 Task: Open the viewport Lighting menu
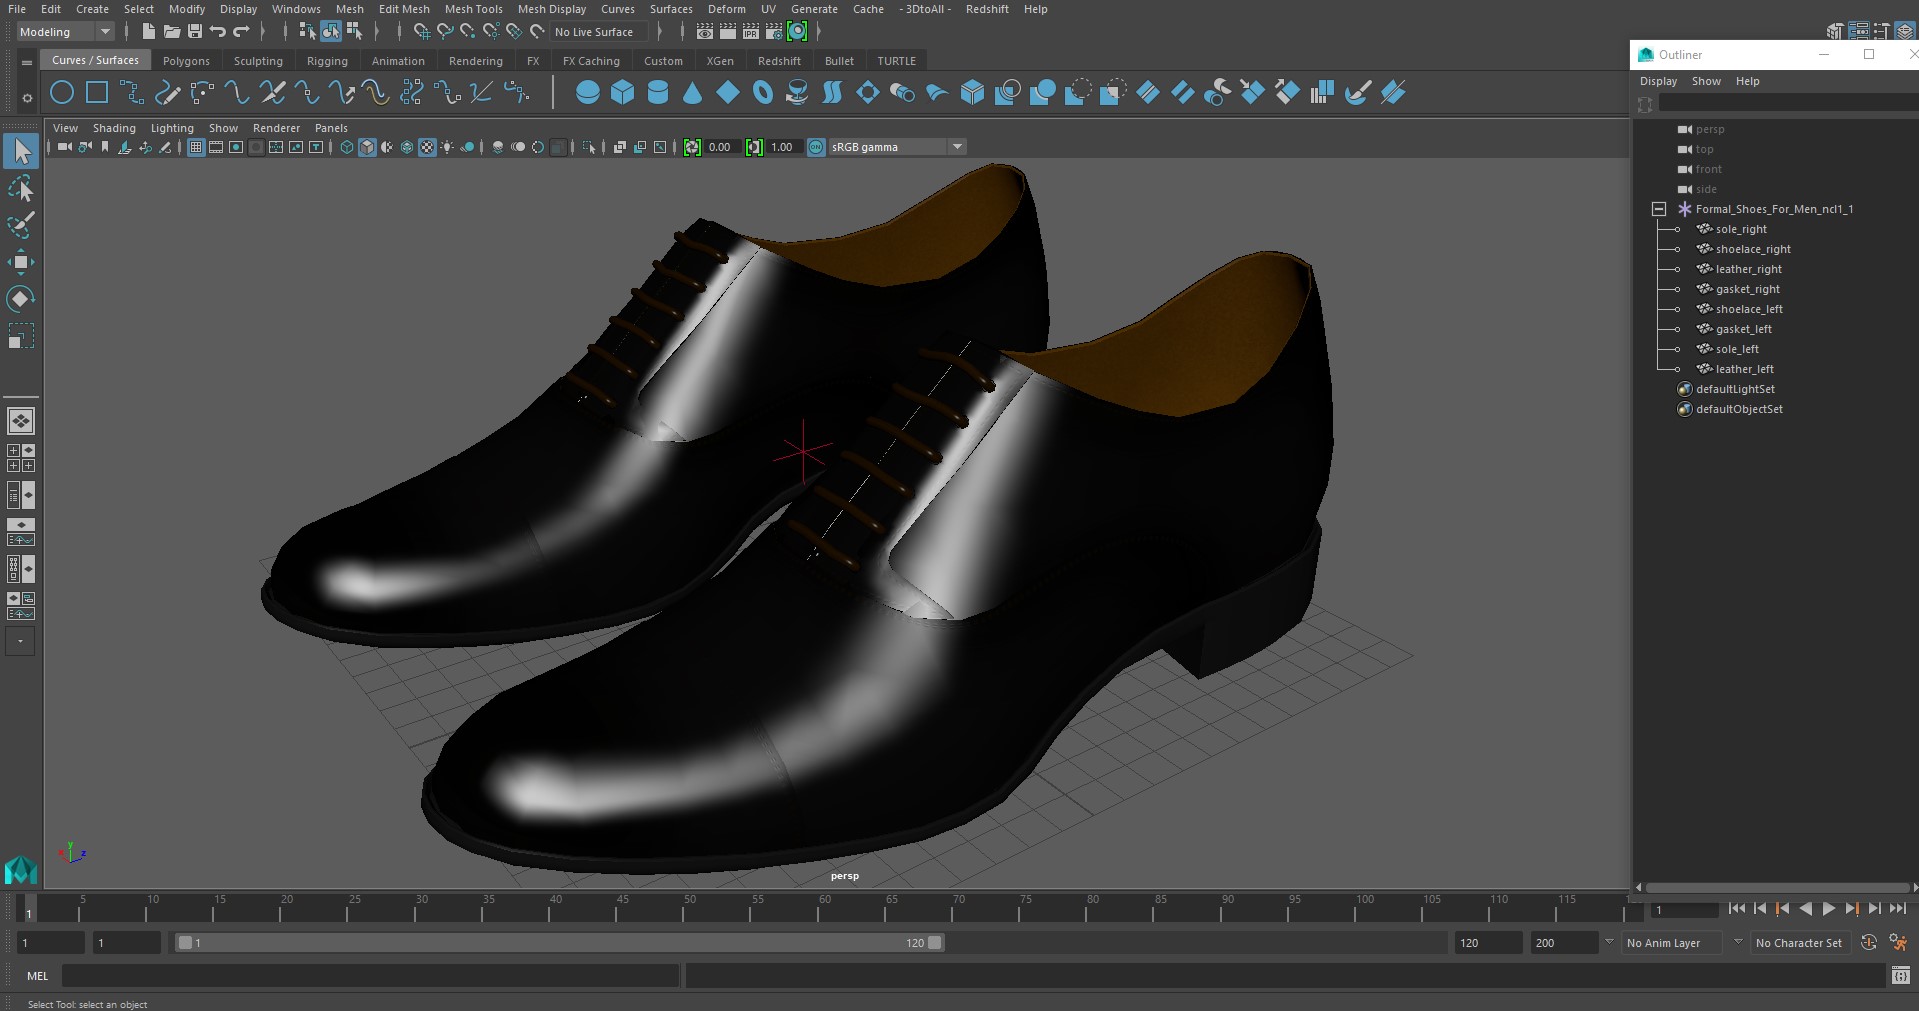point(172,128)
